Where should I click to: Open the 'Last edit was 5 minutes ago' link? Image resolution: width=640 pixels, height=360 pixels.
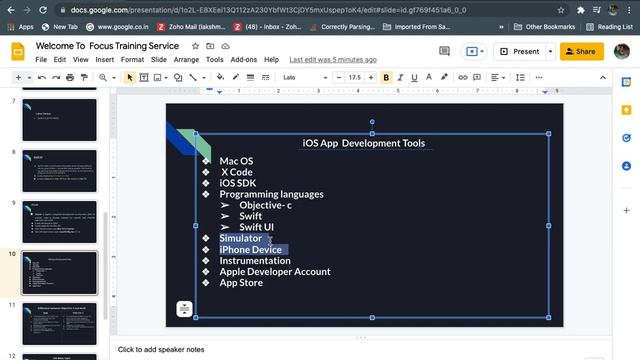click(333, 60)
